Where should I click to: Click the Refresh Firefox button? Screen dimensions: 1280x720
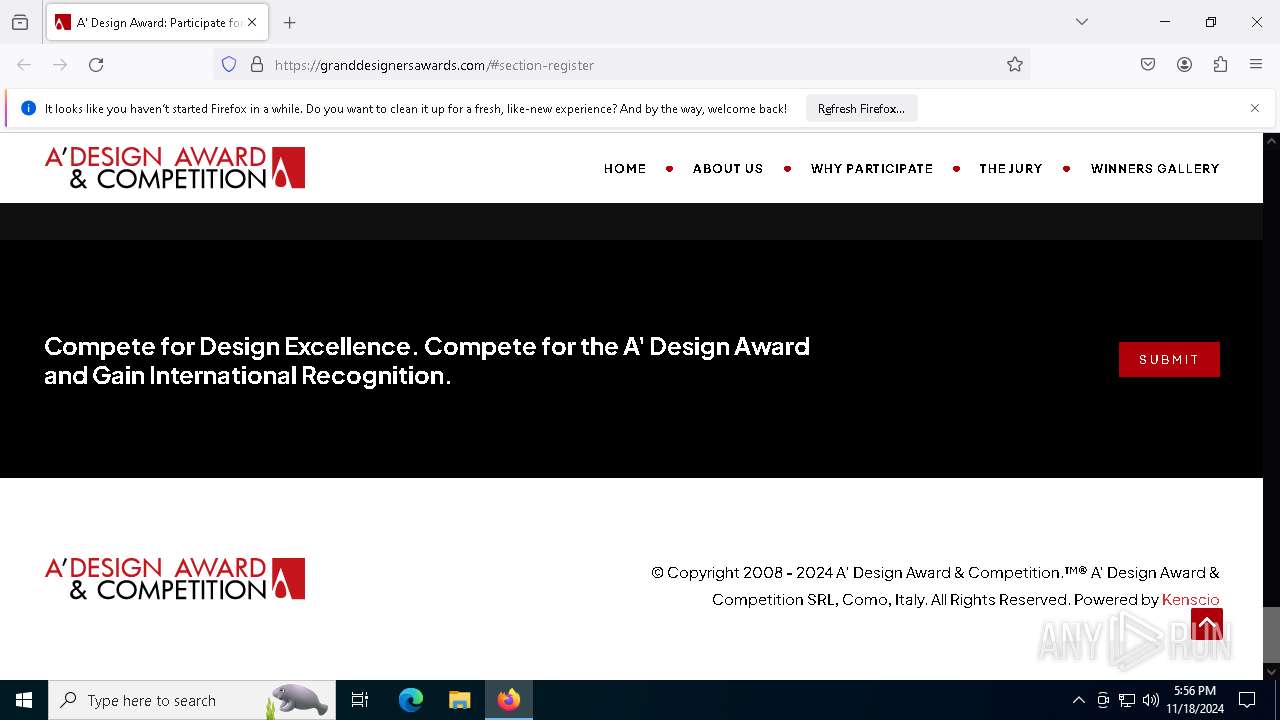click(x=861, y=108)
